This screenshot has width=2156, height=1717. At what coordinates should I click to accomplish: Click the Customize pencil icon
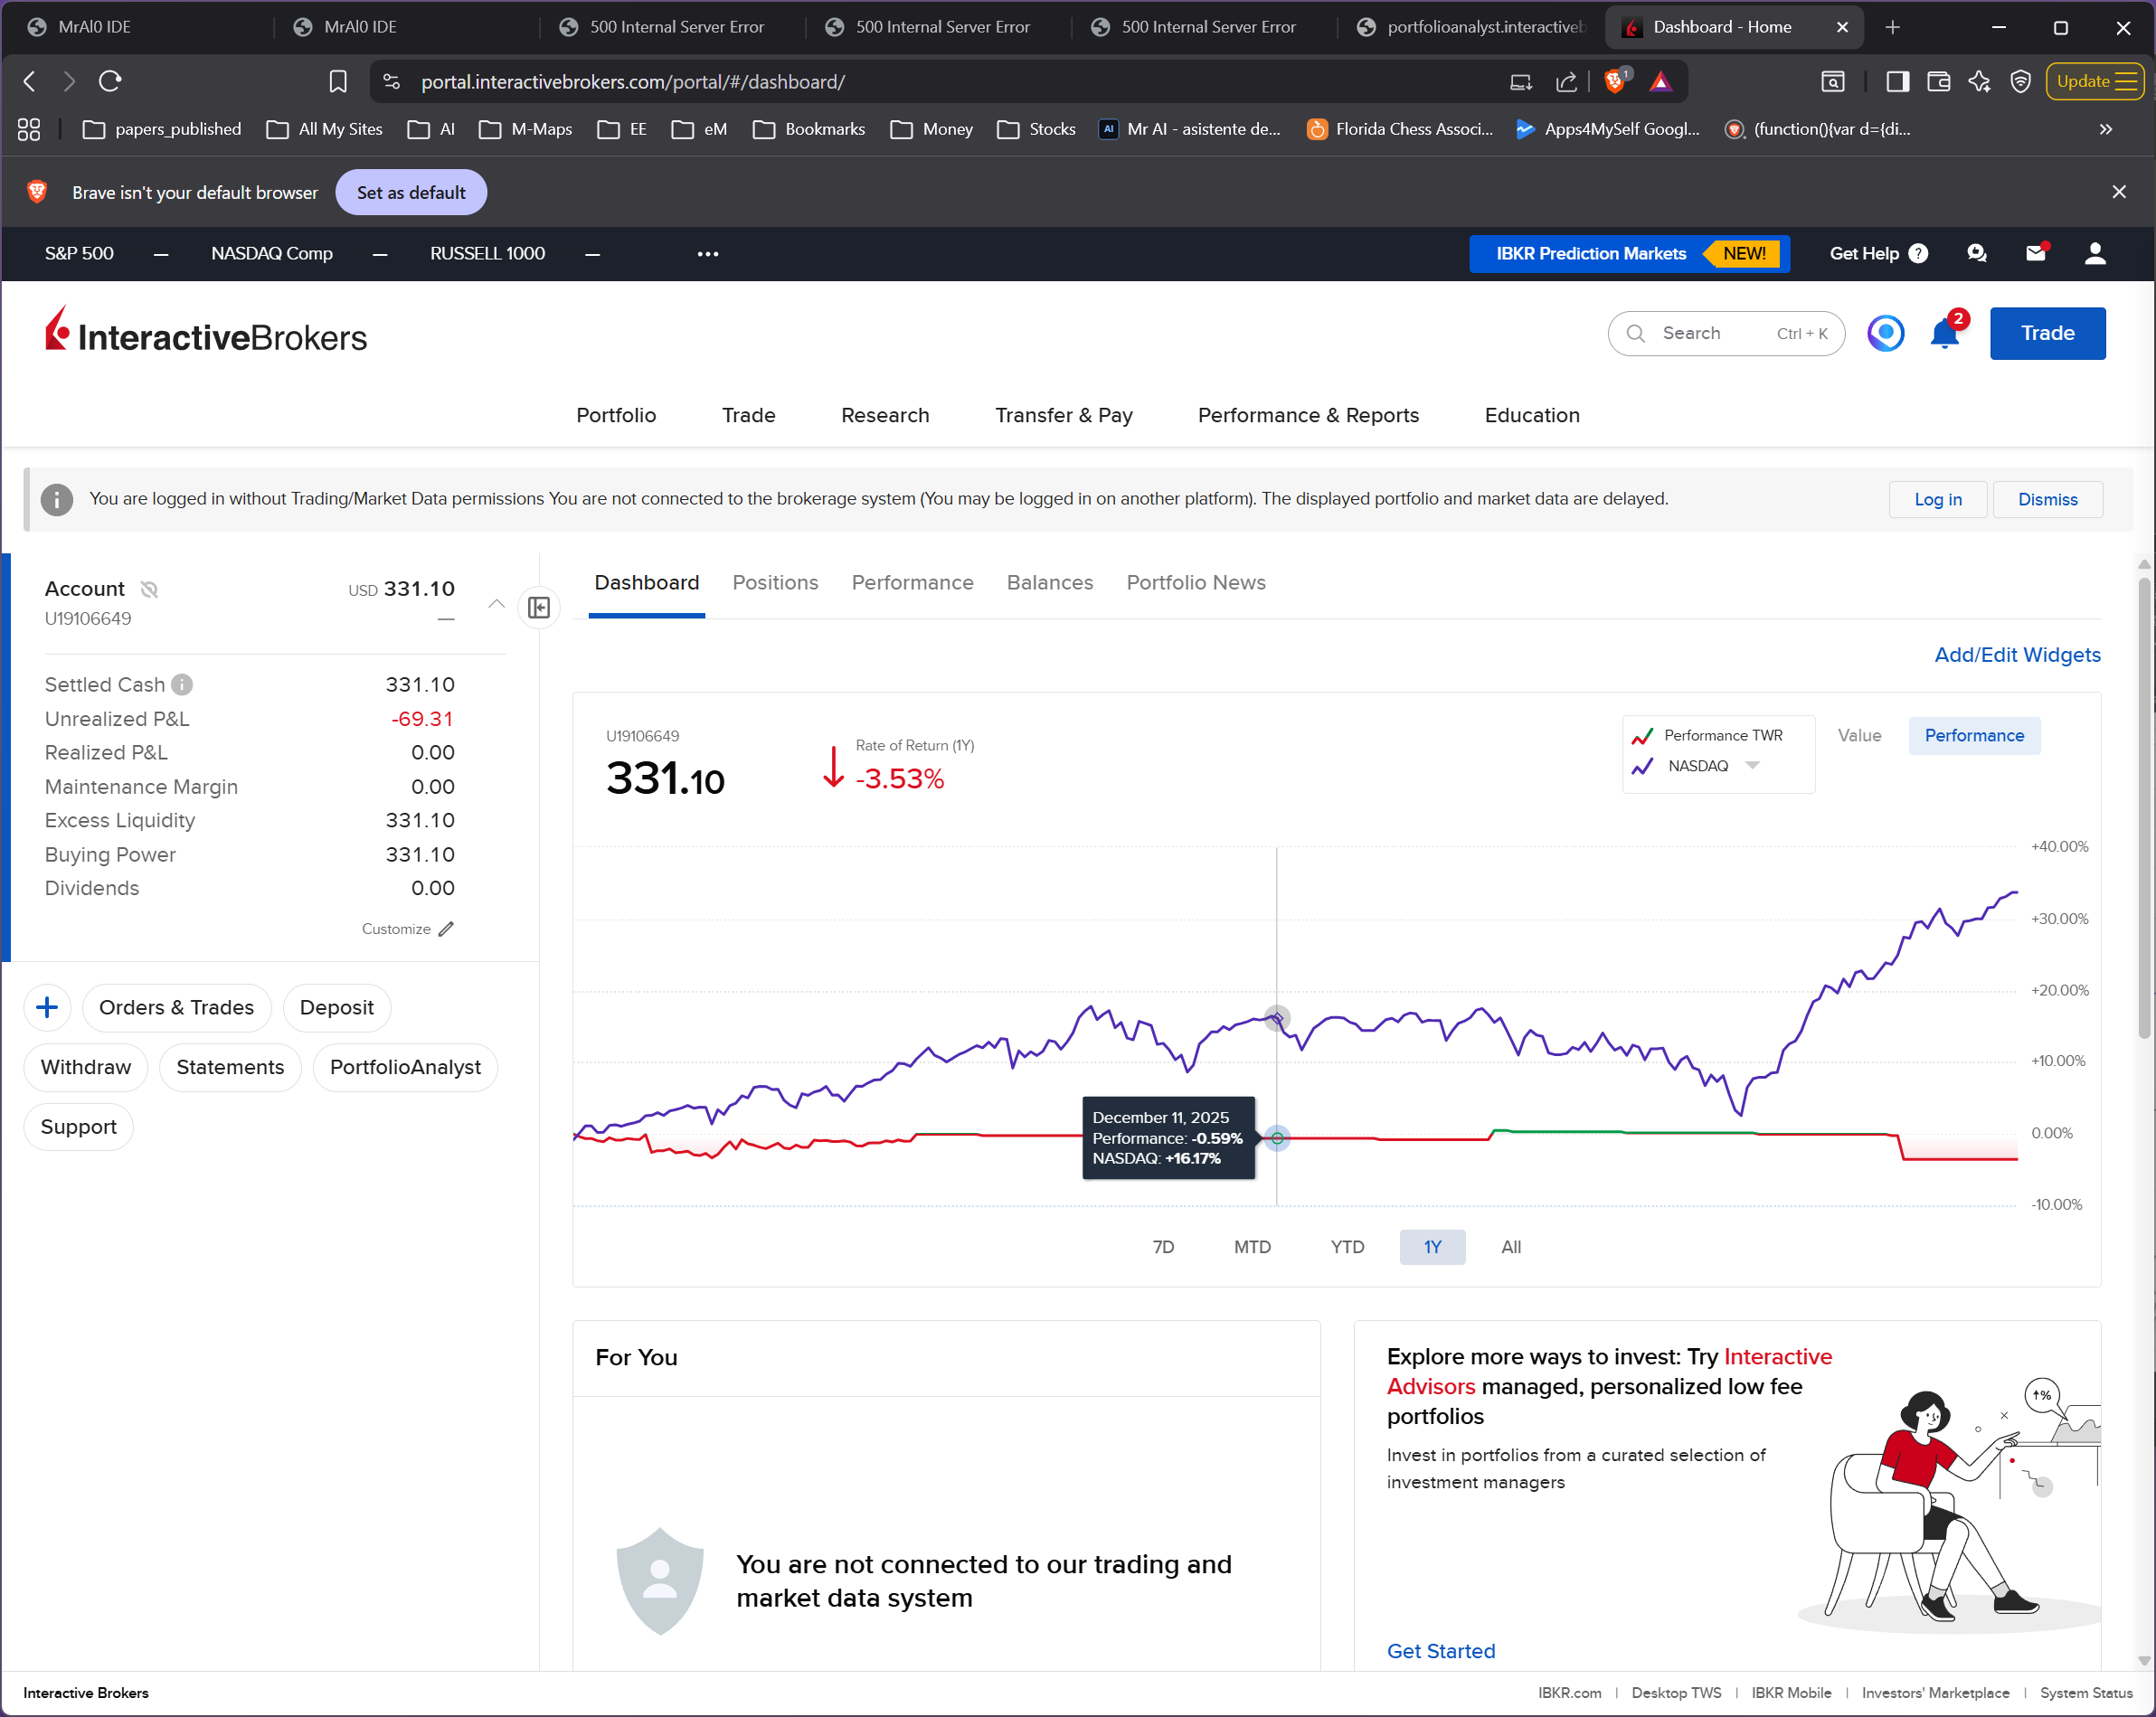446,929
